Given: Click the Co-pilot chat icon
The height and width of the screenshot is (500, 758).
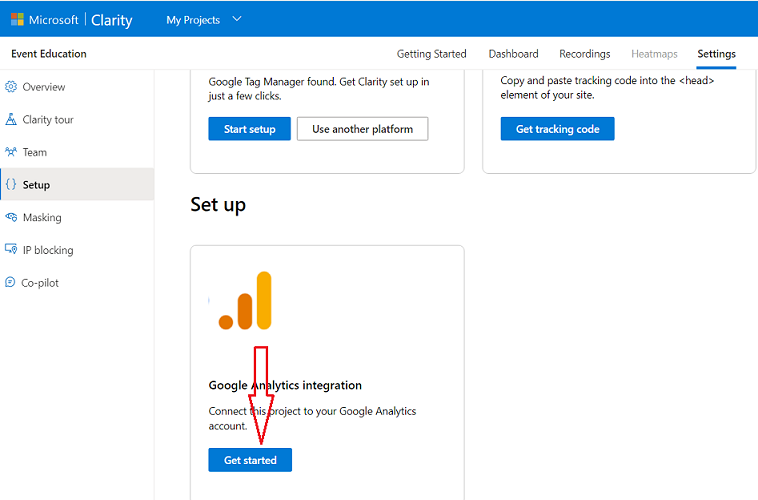Looking at the screenshot, I should click(10, 282).
